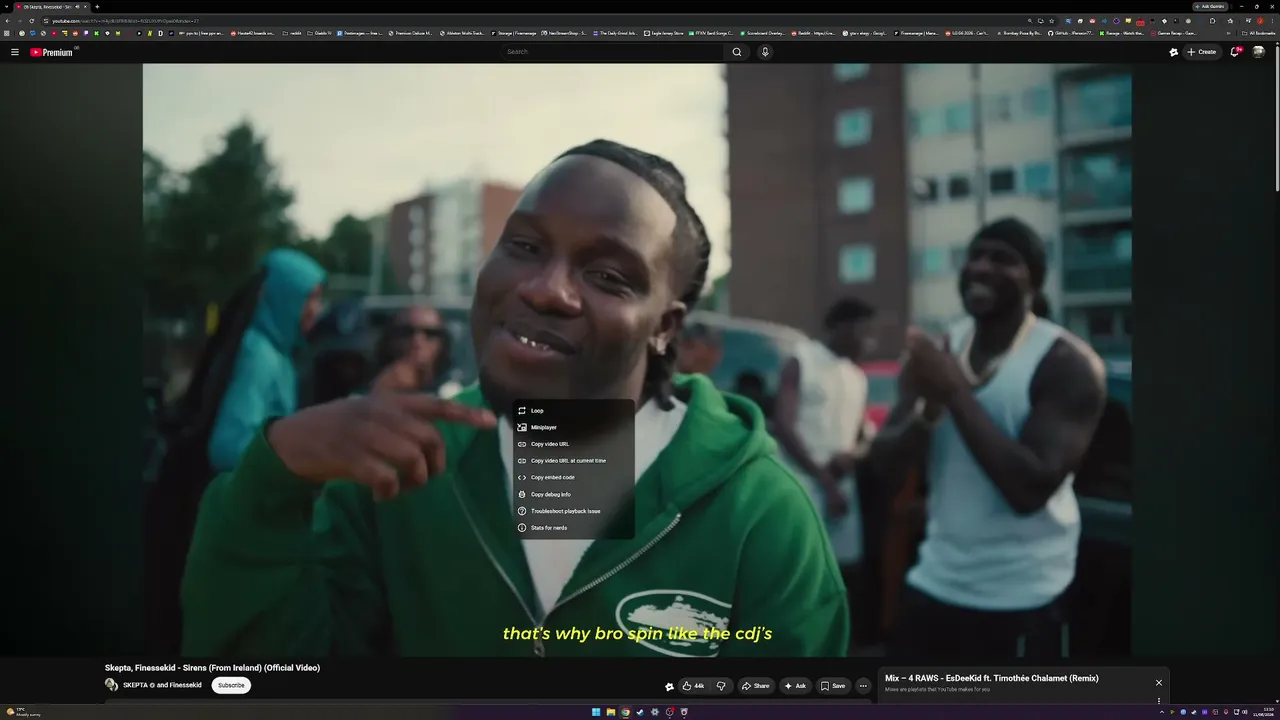Click the YouTube search box

coord(612,52)
